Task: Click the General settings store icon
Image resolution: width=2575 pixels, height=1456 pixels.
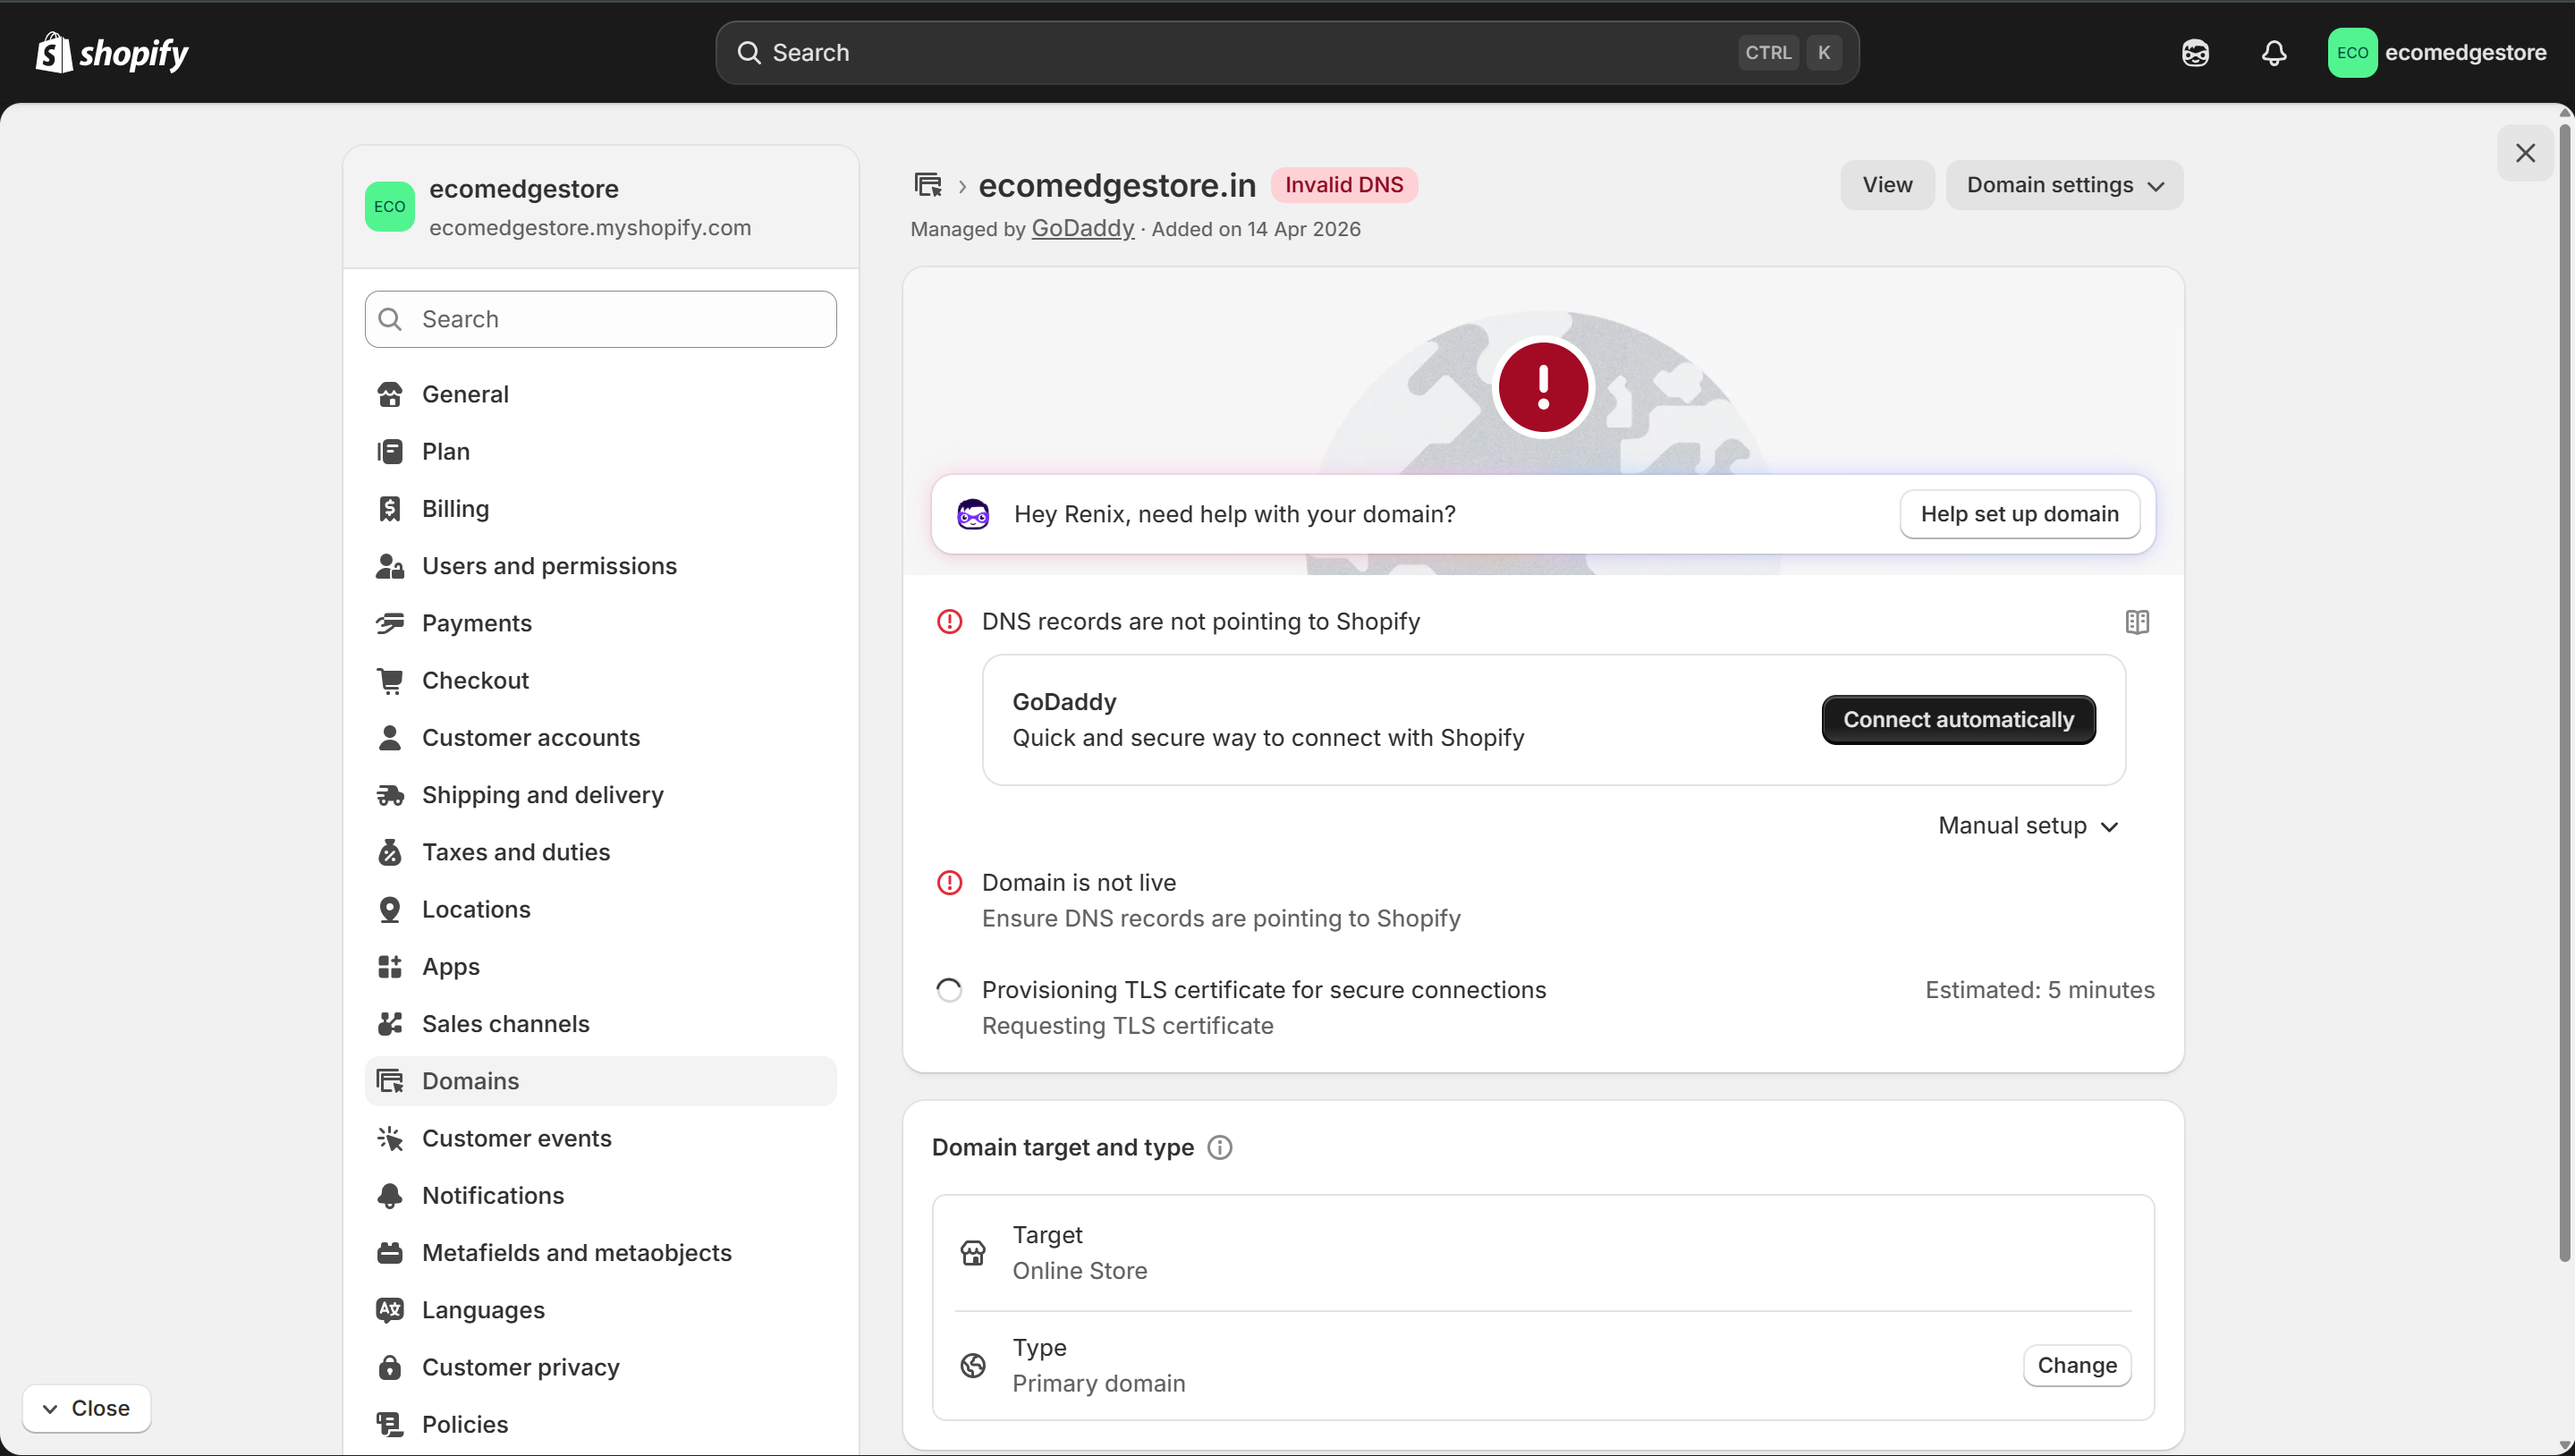Action: click(x=390, y=394)
